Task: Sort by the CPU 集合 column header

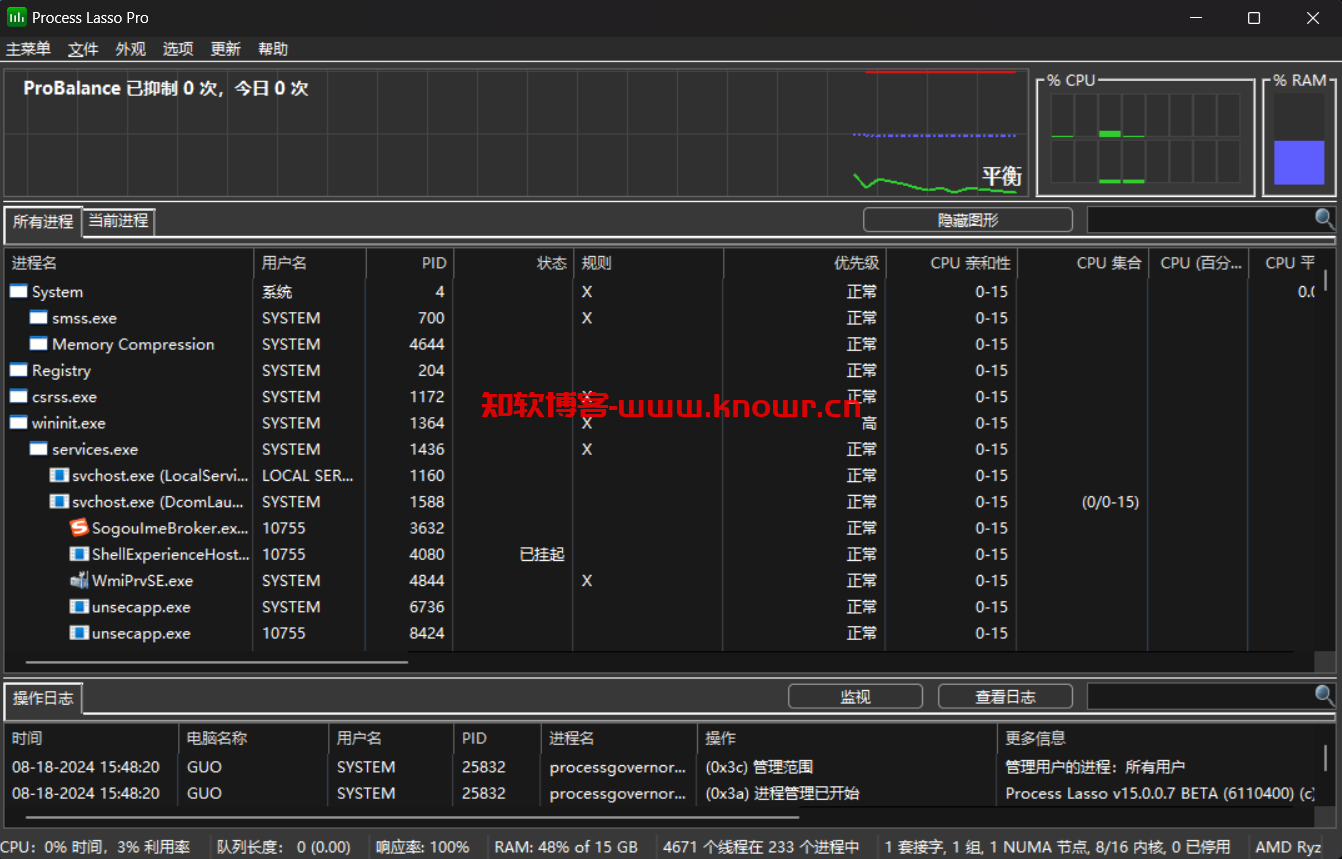Action: (x=1083, y=263)
